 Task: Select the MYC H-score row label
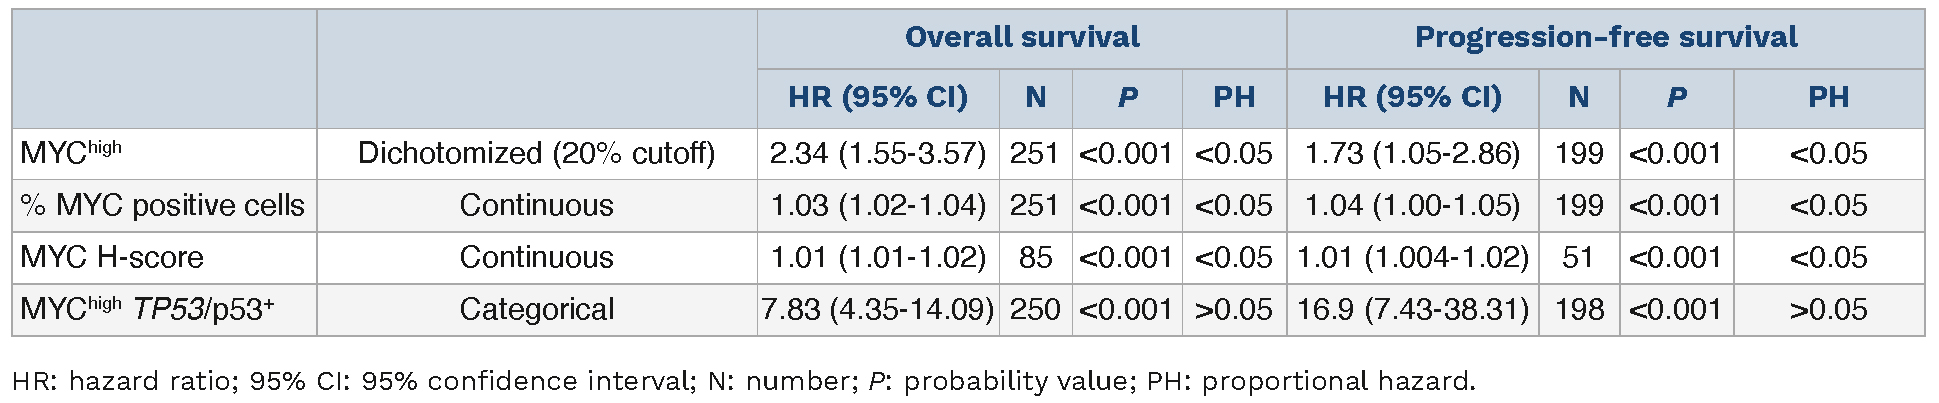click(x=112, y=258)
